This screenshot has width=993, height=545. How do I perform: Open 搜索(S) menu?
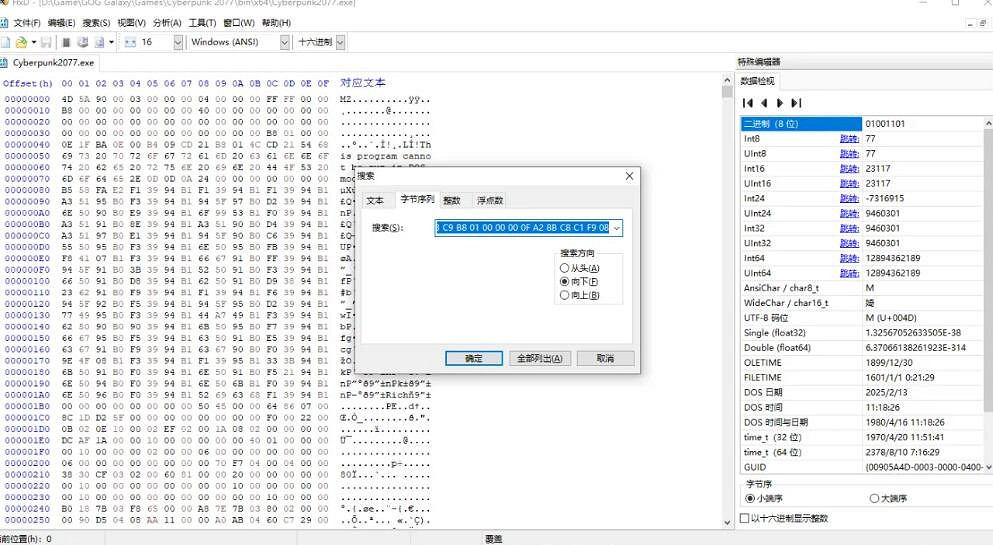(x=96, y=23)
